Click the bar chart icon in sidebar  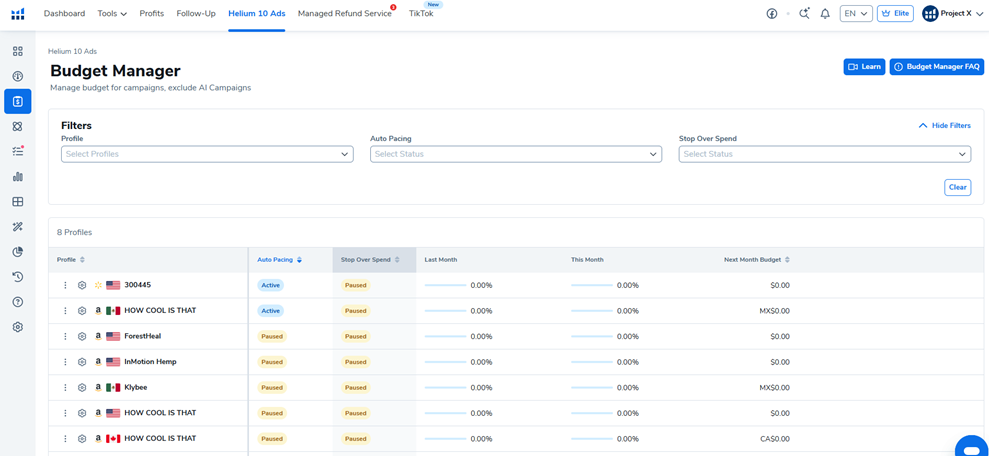(x=17, y=177)
